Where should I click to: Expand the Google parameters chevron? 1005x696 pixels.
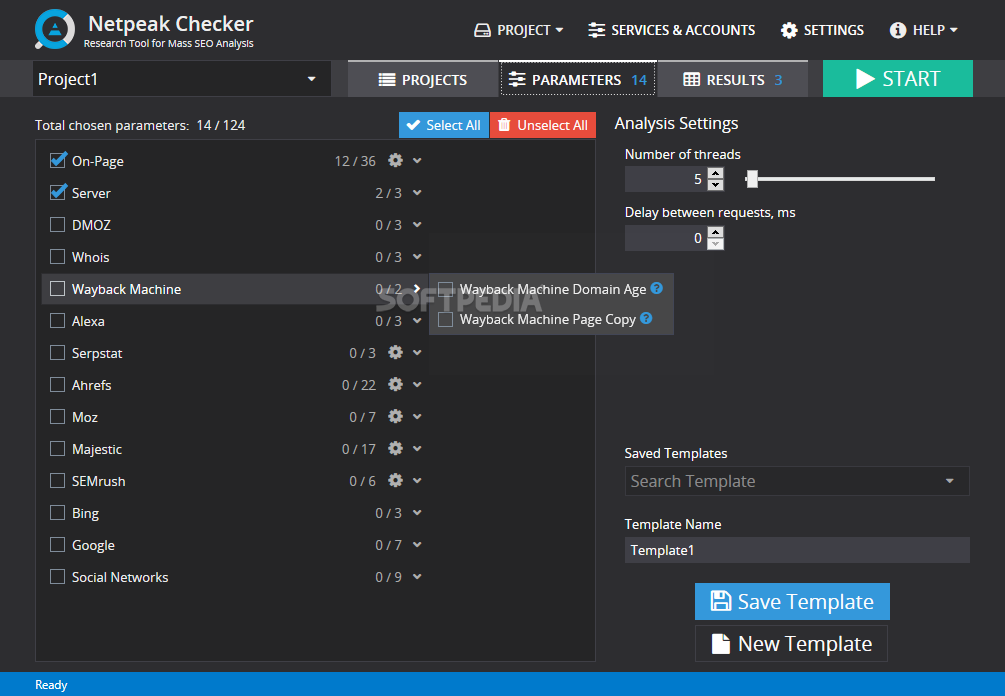tap(417, 545)
